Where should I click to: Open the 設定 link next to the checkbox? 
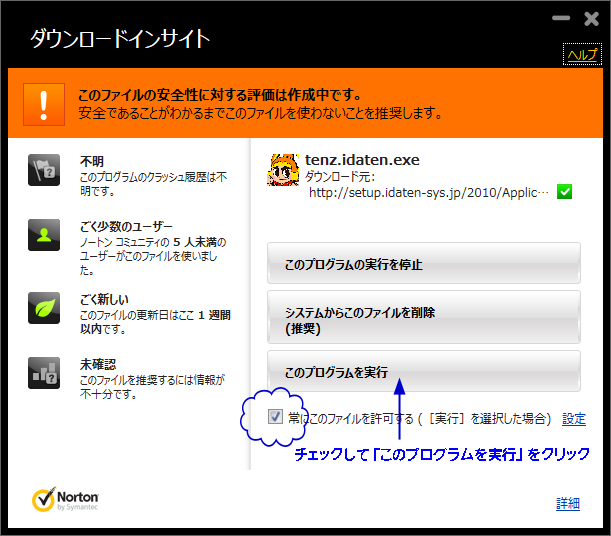(573, 418)
